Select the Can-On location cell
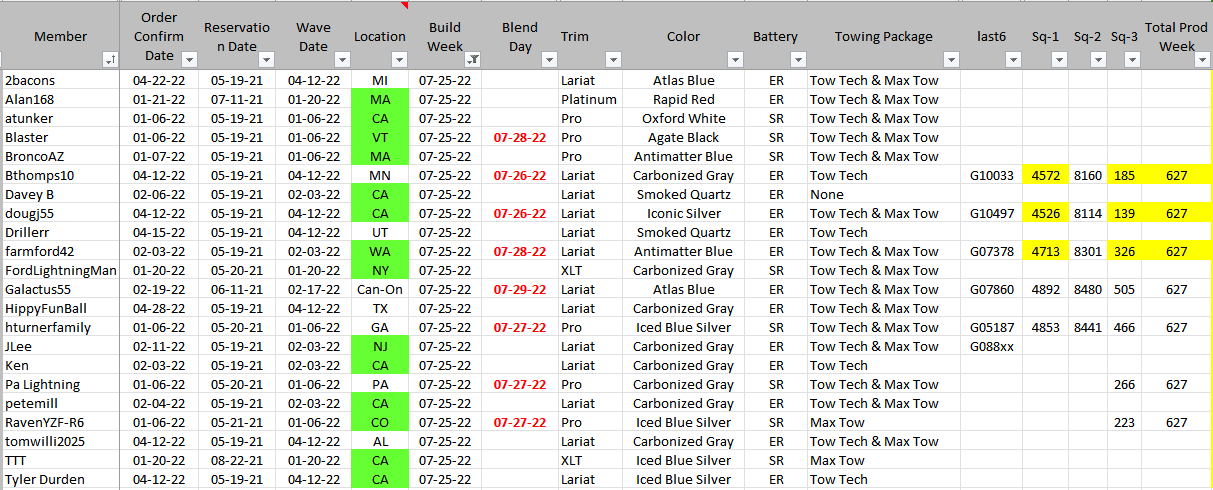The width and height of the screenshot is (1213, 490). click(x=380, y=290)
